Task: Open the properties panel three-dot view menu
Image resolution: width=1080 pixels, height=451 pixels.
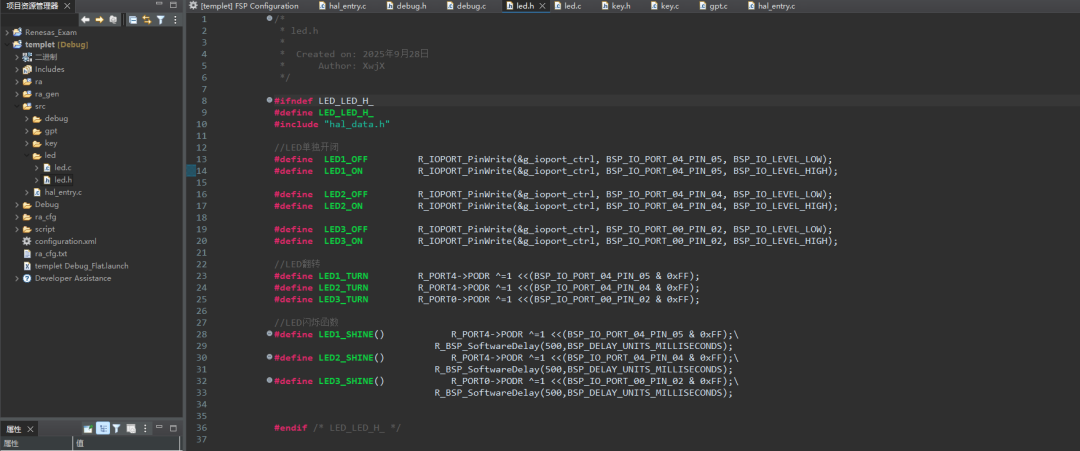Action: 146,428
